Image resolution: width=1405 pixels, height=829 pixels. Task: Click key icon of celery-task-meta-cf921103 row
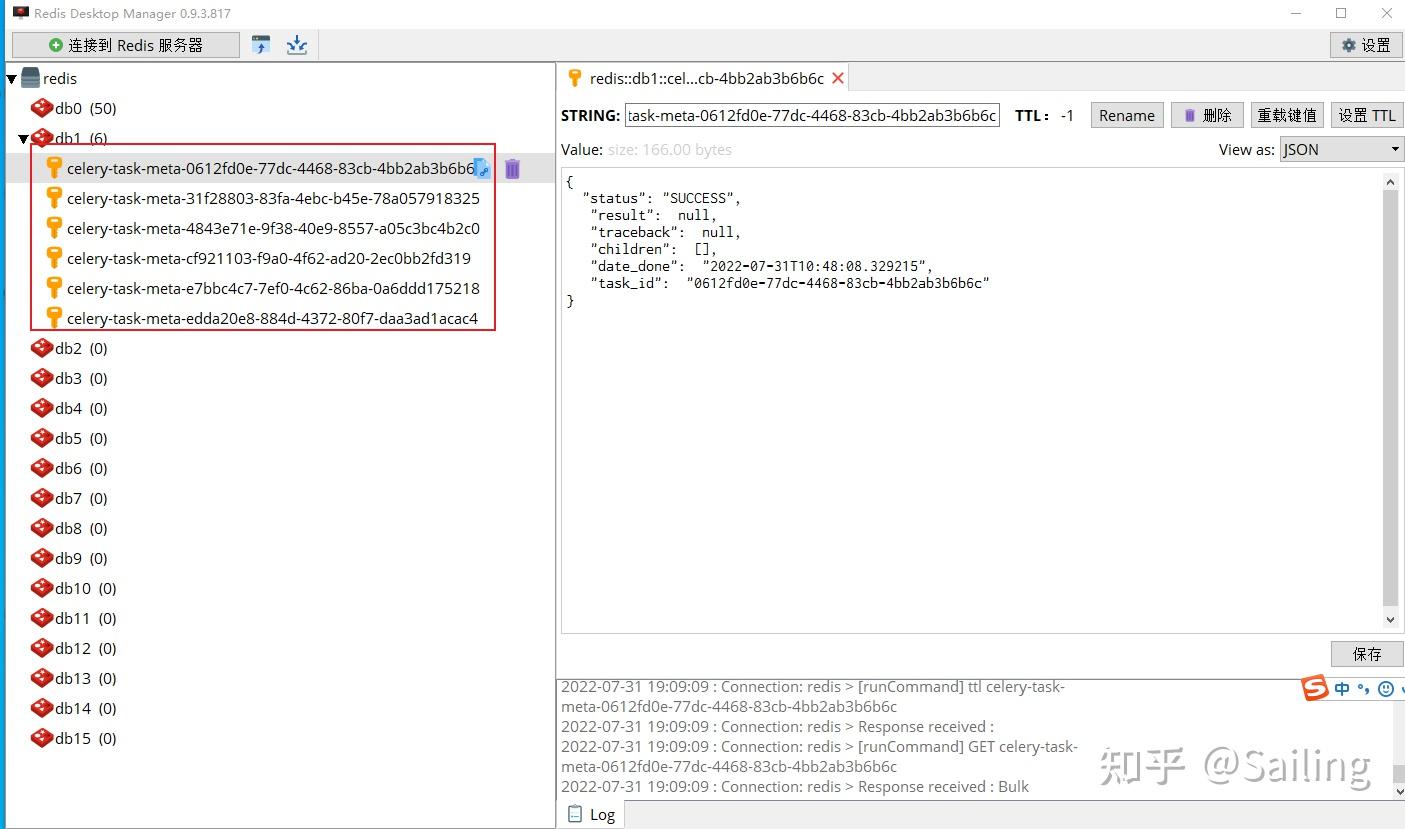coord(55,258)
